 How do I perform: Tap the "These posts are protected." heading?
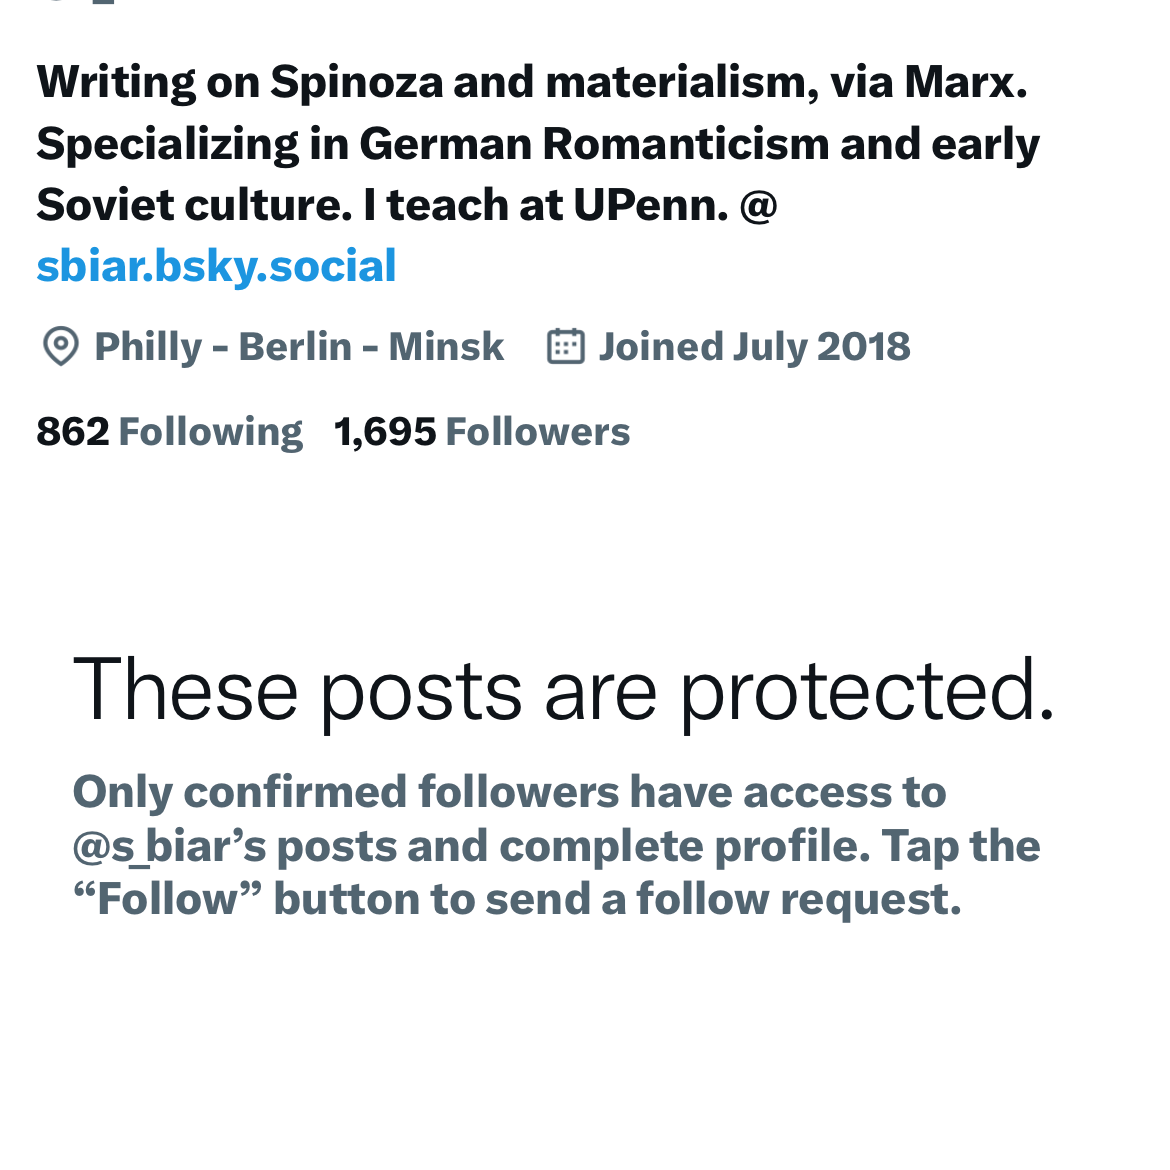(564, 689)
